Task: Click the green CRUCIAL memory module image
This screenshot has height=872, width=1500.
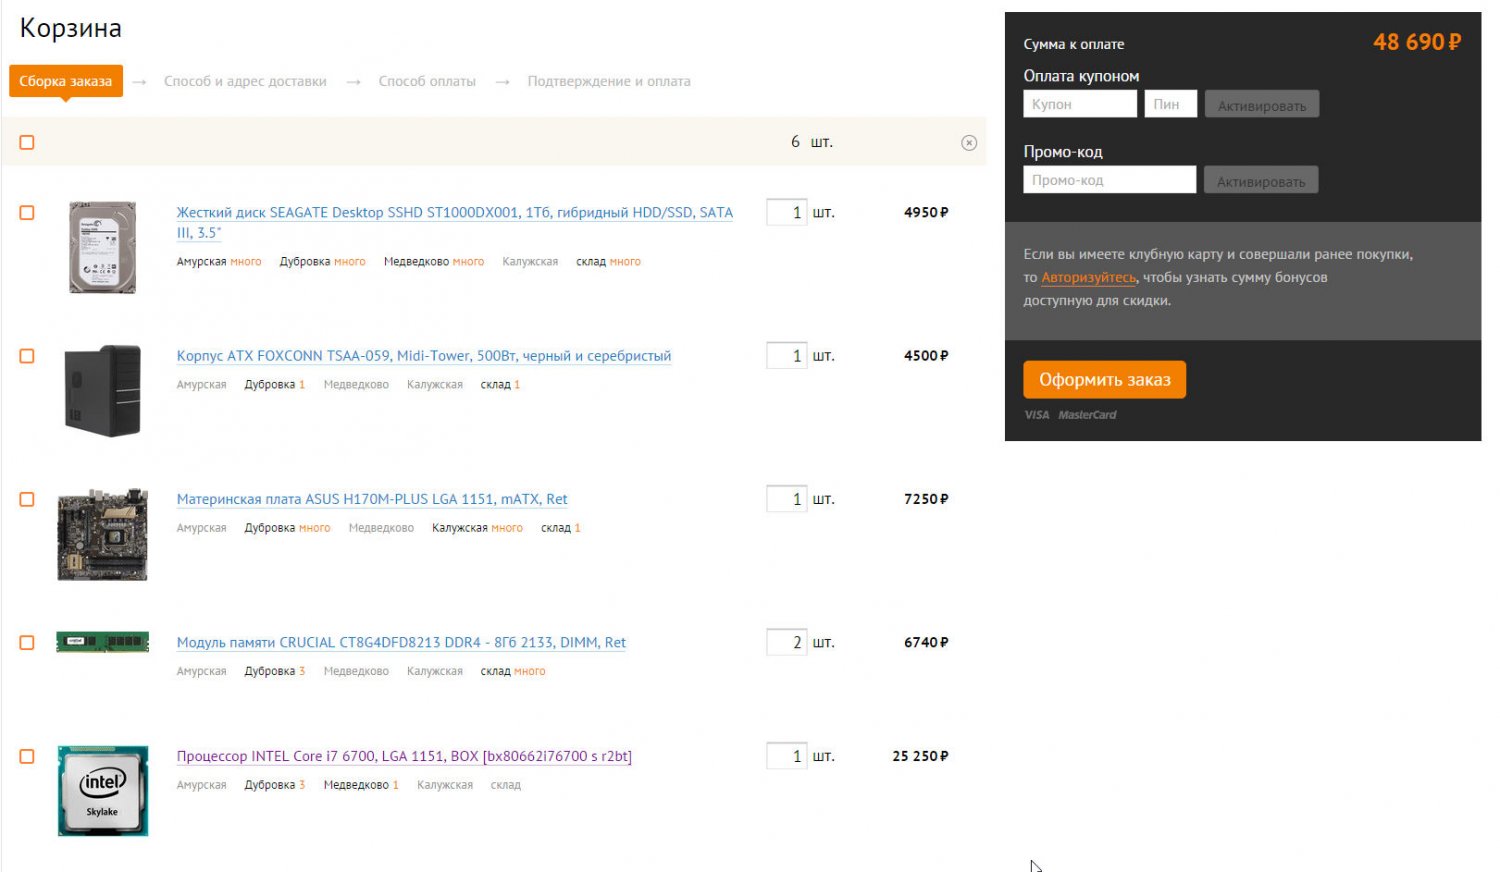Action: (x=103, y=642)
